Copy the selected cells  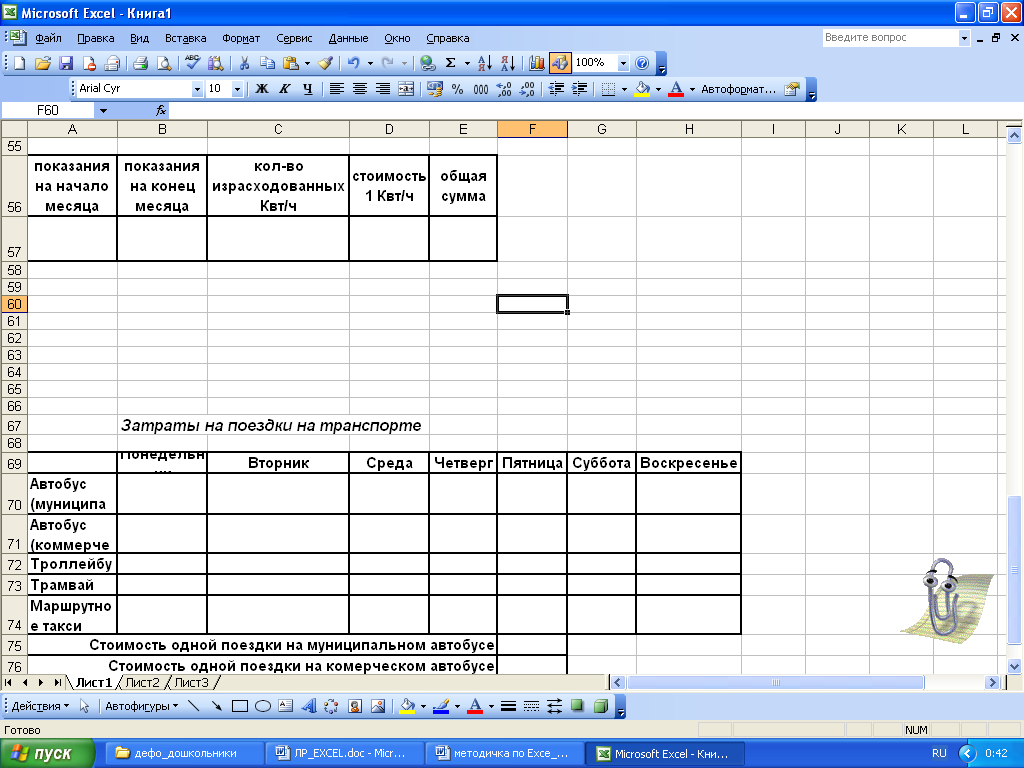click(x=267, y=63)
